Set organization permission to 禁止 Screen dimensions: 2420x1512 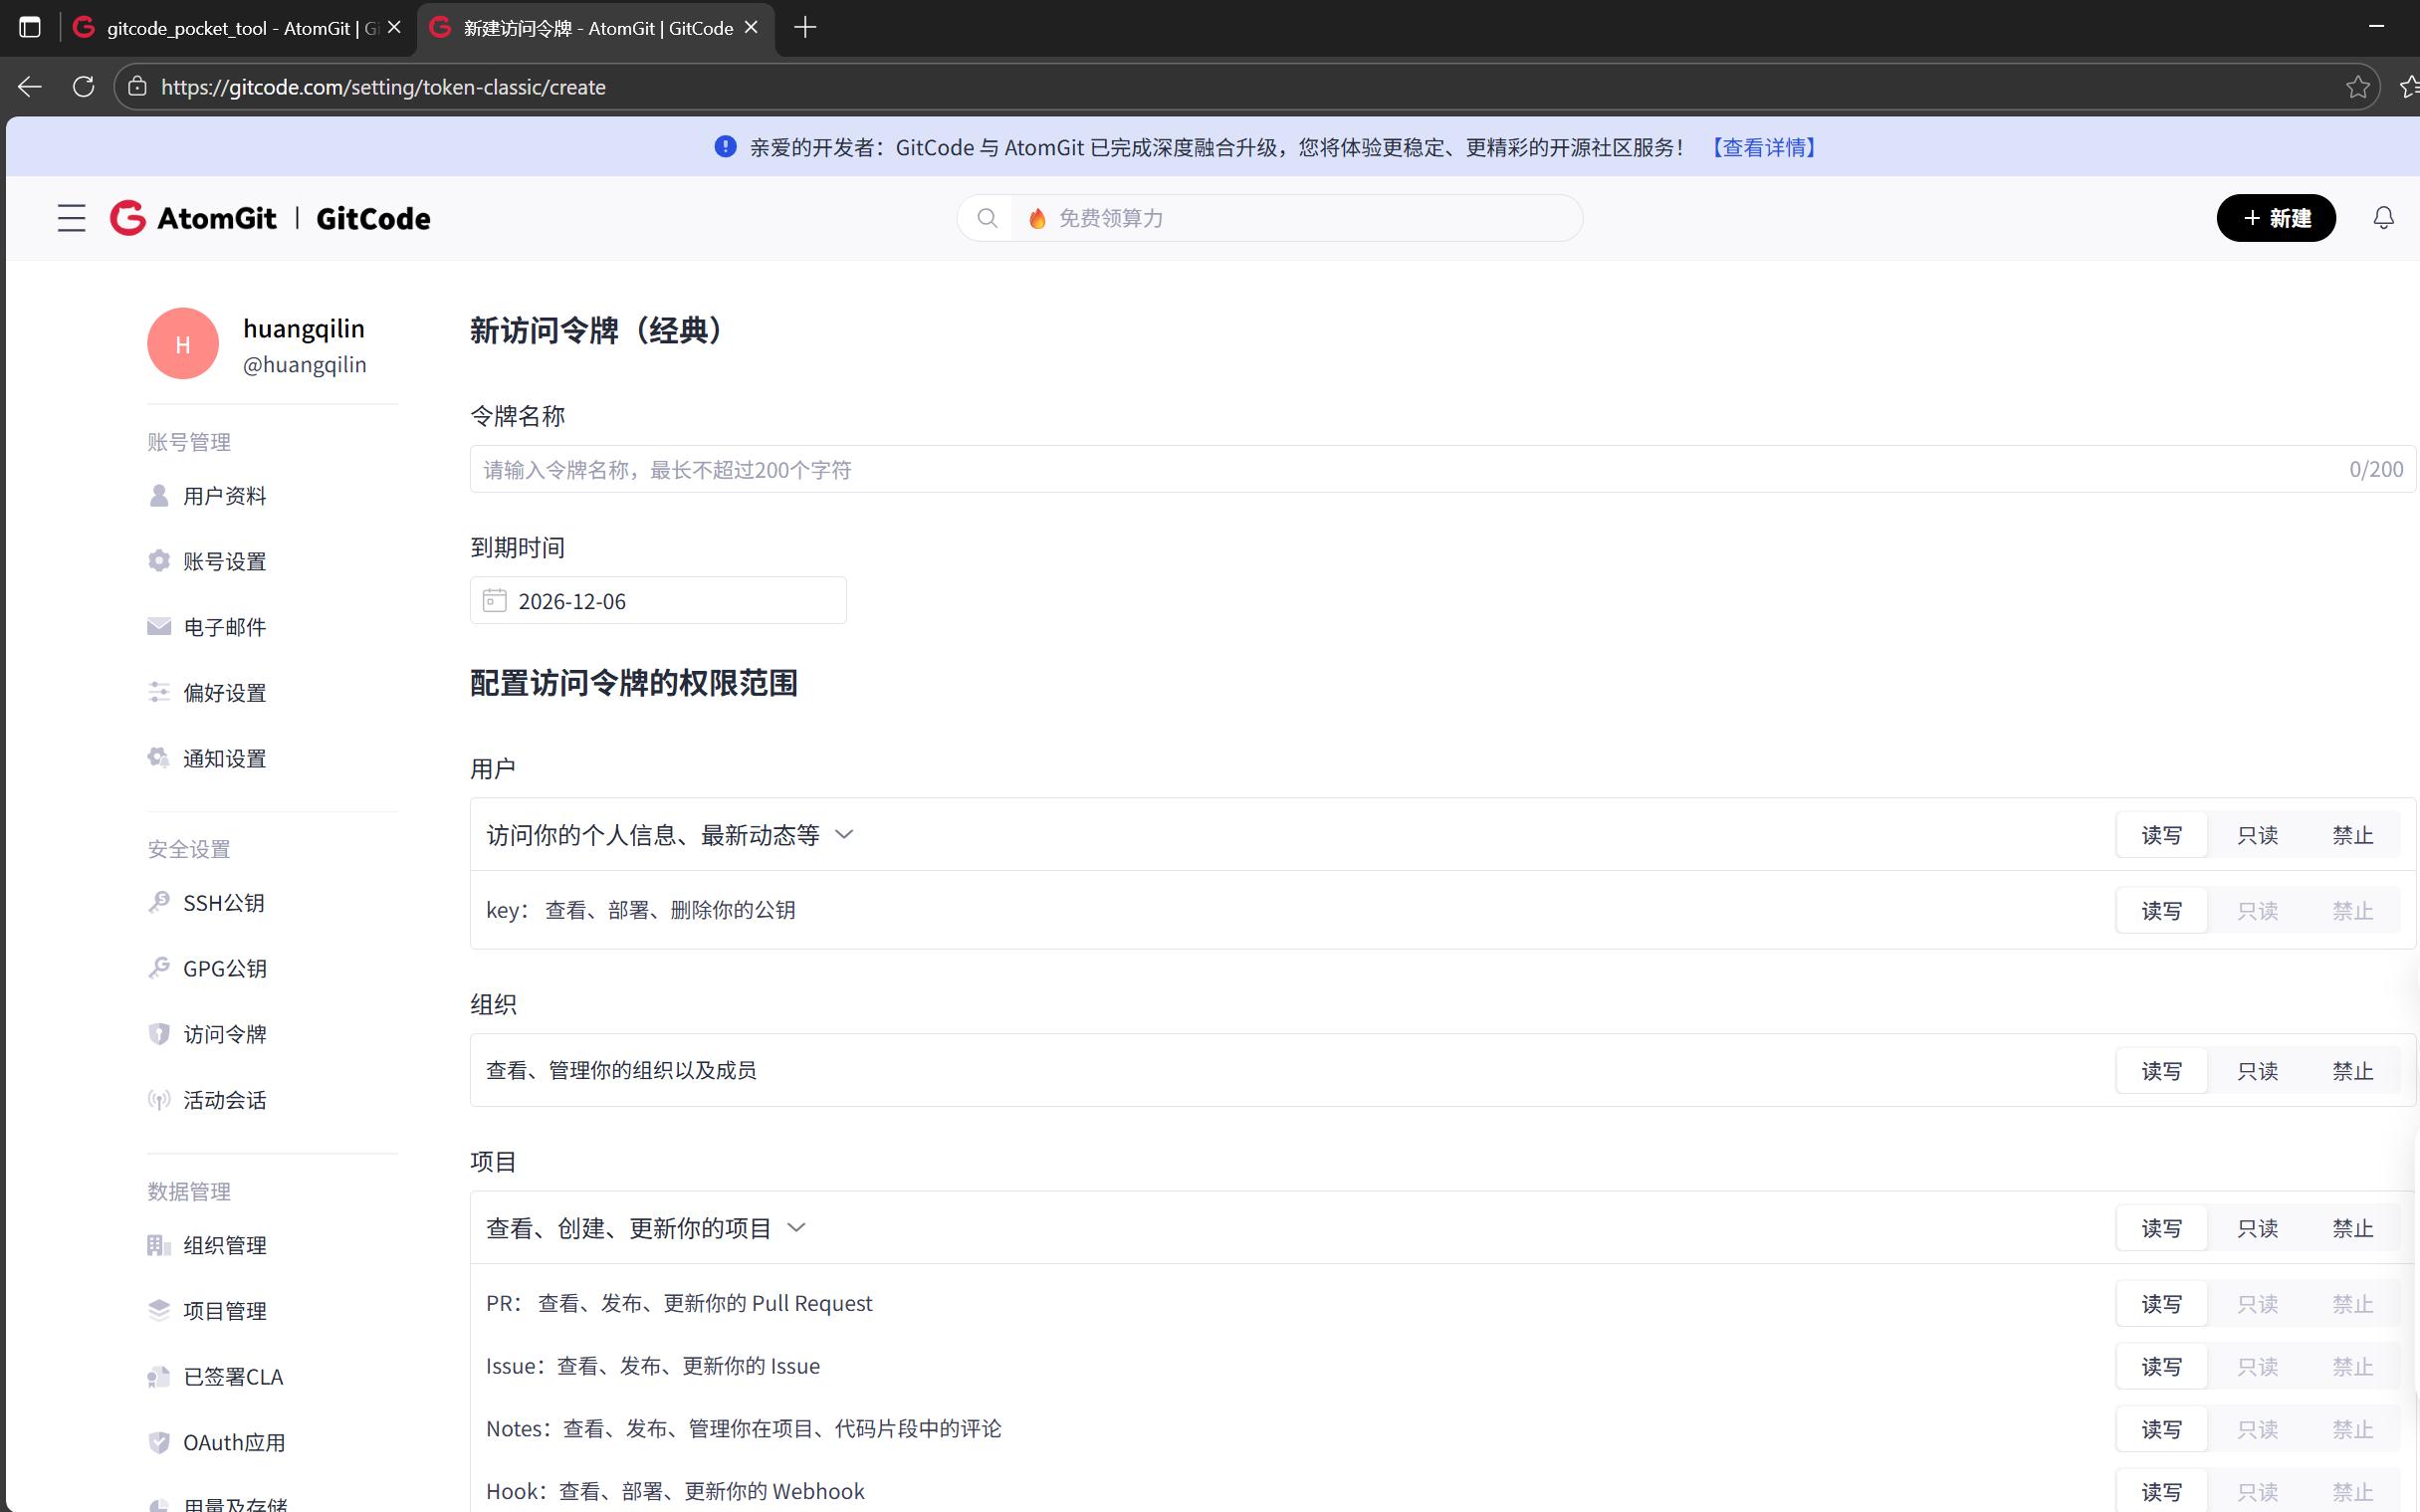tap(2352, 1071)
